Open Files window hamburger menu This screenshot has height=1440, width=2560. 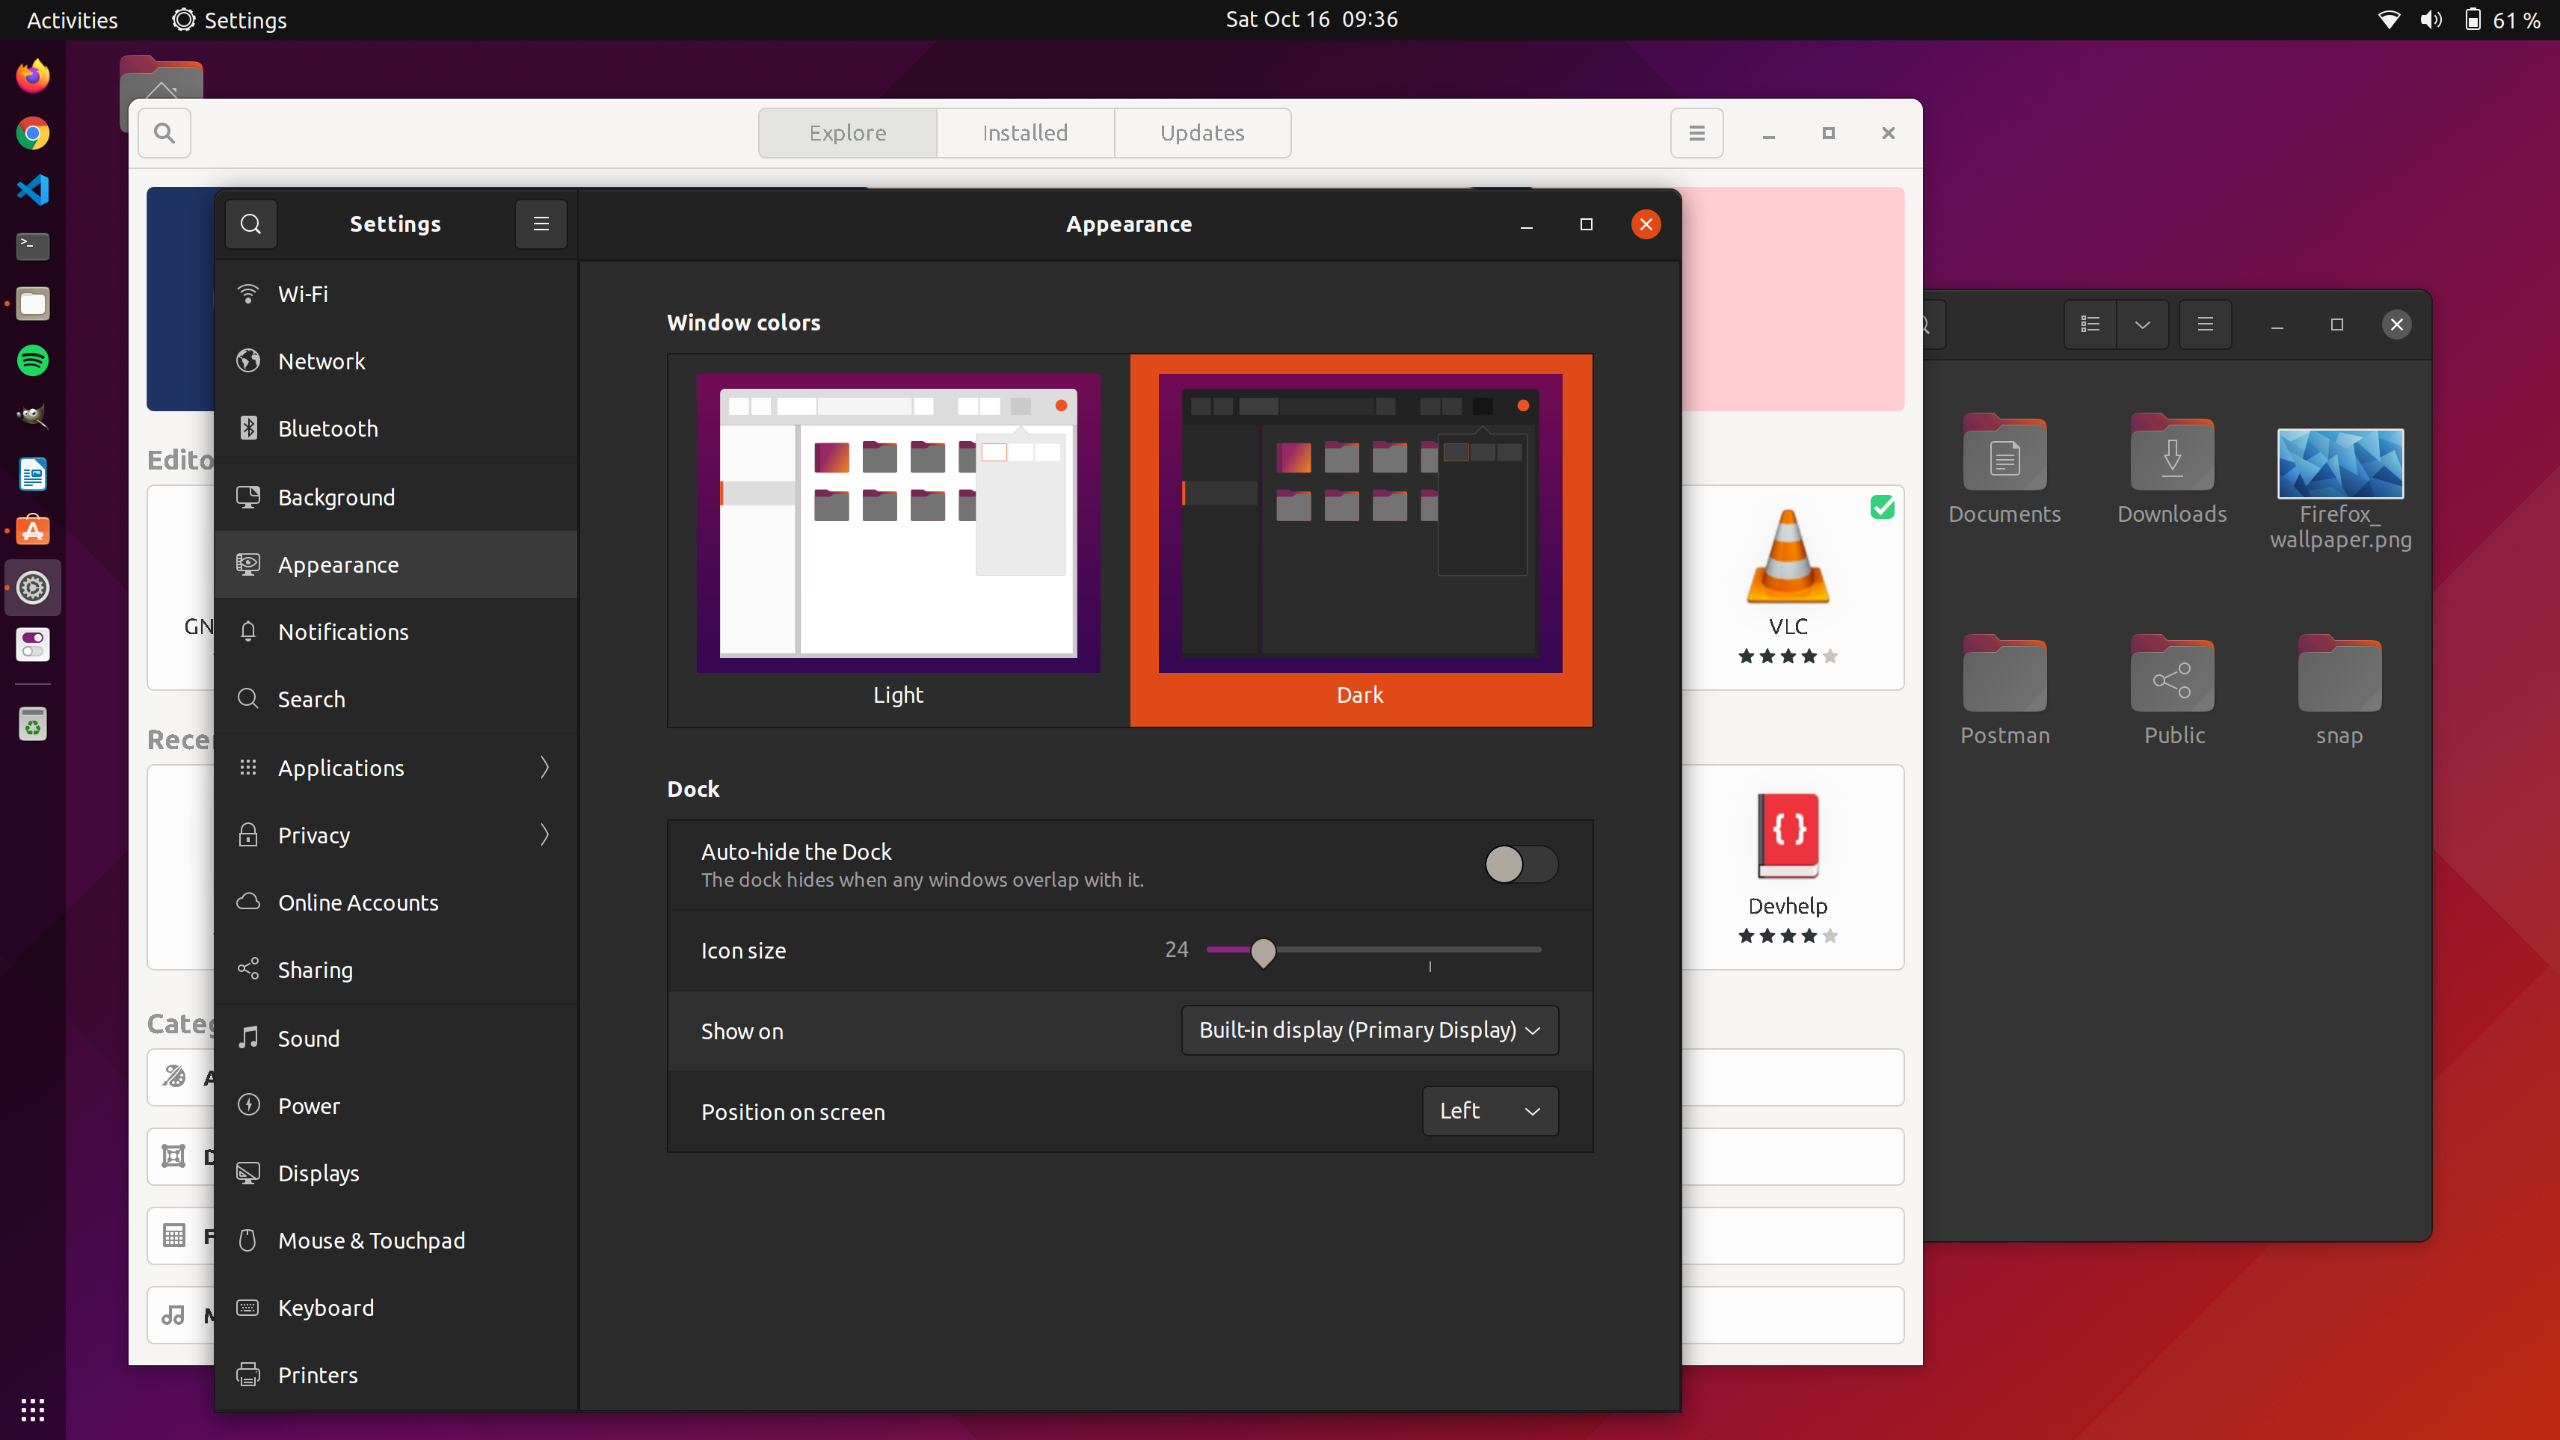tap(2205, 324)
